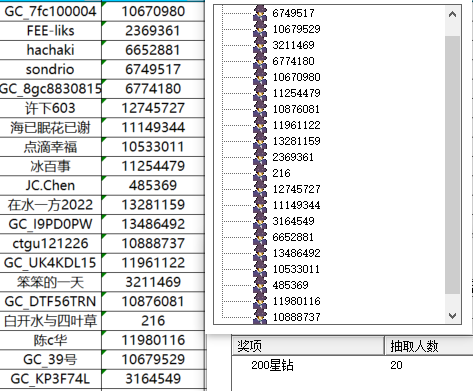Image resolution: width=473 pixels, height=391 pixels.
Task: Select the user icon beside 10670980 in list
Action: [x=260, y=77]
